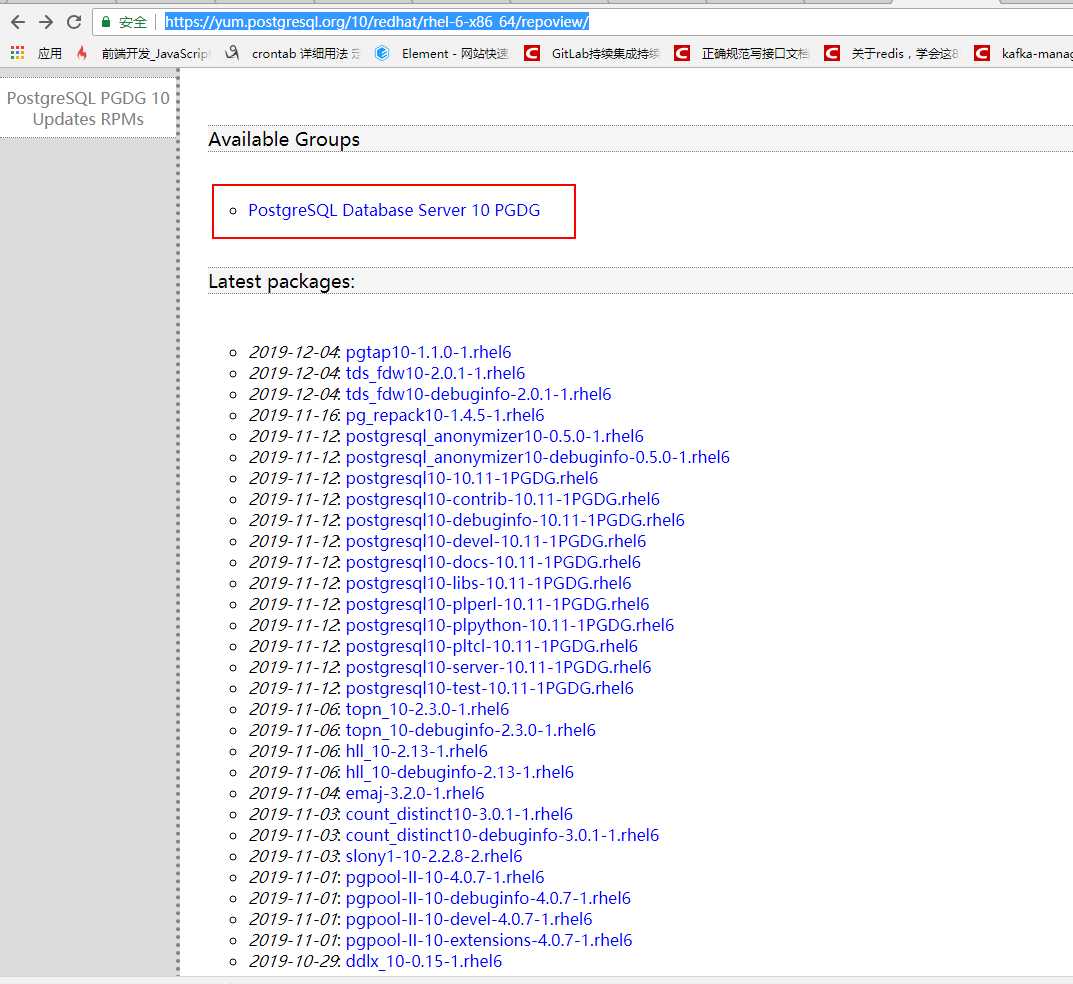Image resolution: width=1073 pixels, height=984 pixels.
Task: Open postgresql10-devel-10.11-1PGDG.rhel6 package
Action: [496, 541]
